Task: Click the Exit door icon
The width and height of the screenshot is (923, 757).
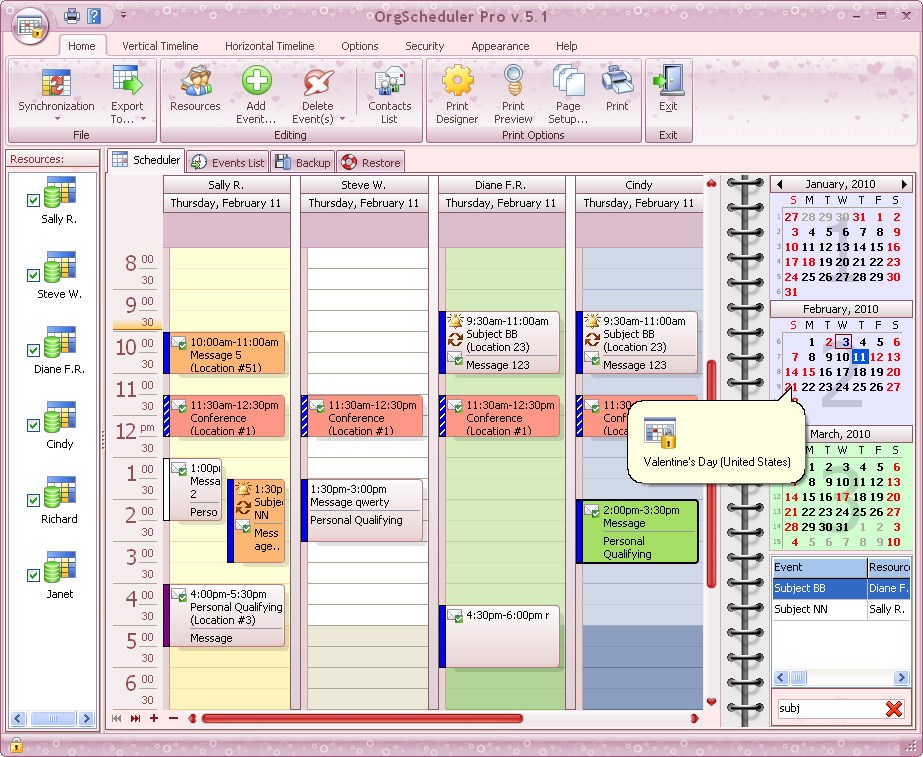Action: click(668, 80)
